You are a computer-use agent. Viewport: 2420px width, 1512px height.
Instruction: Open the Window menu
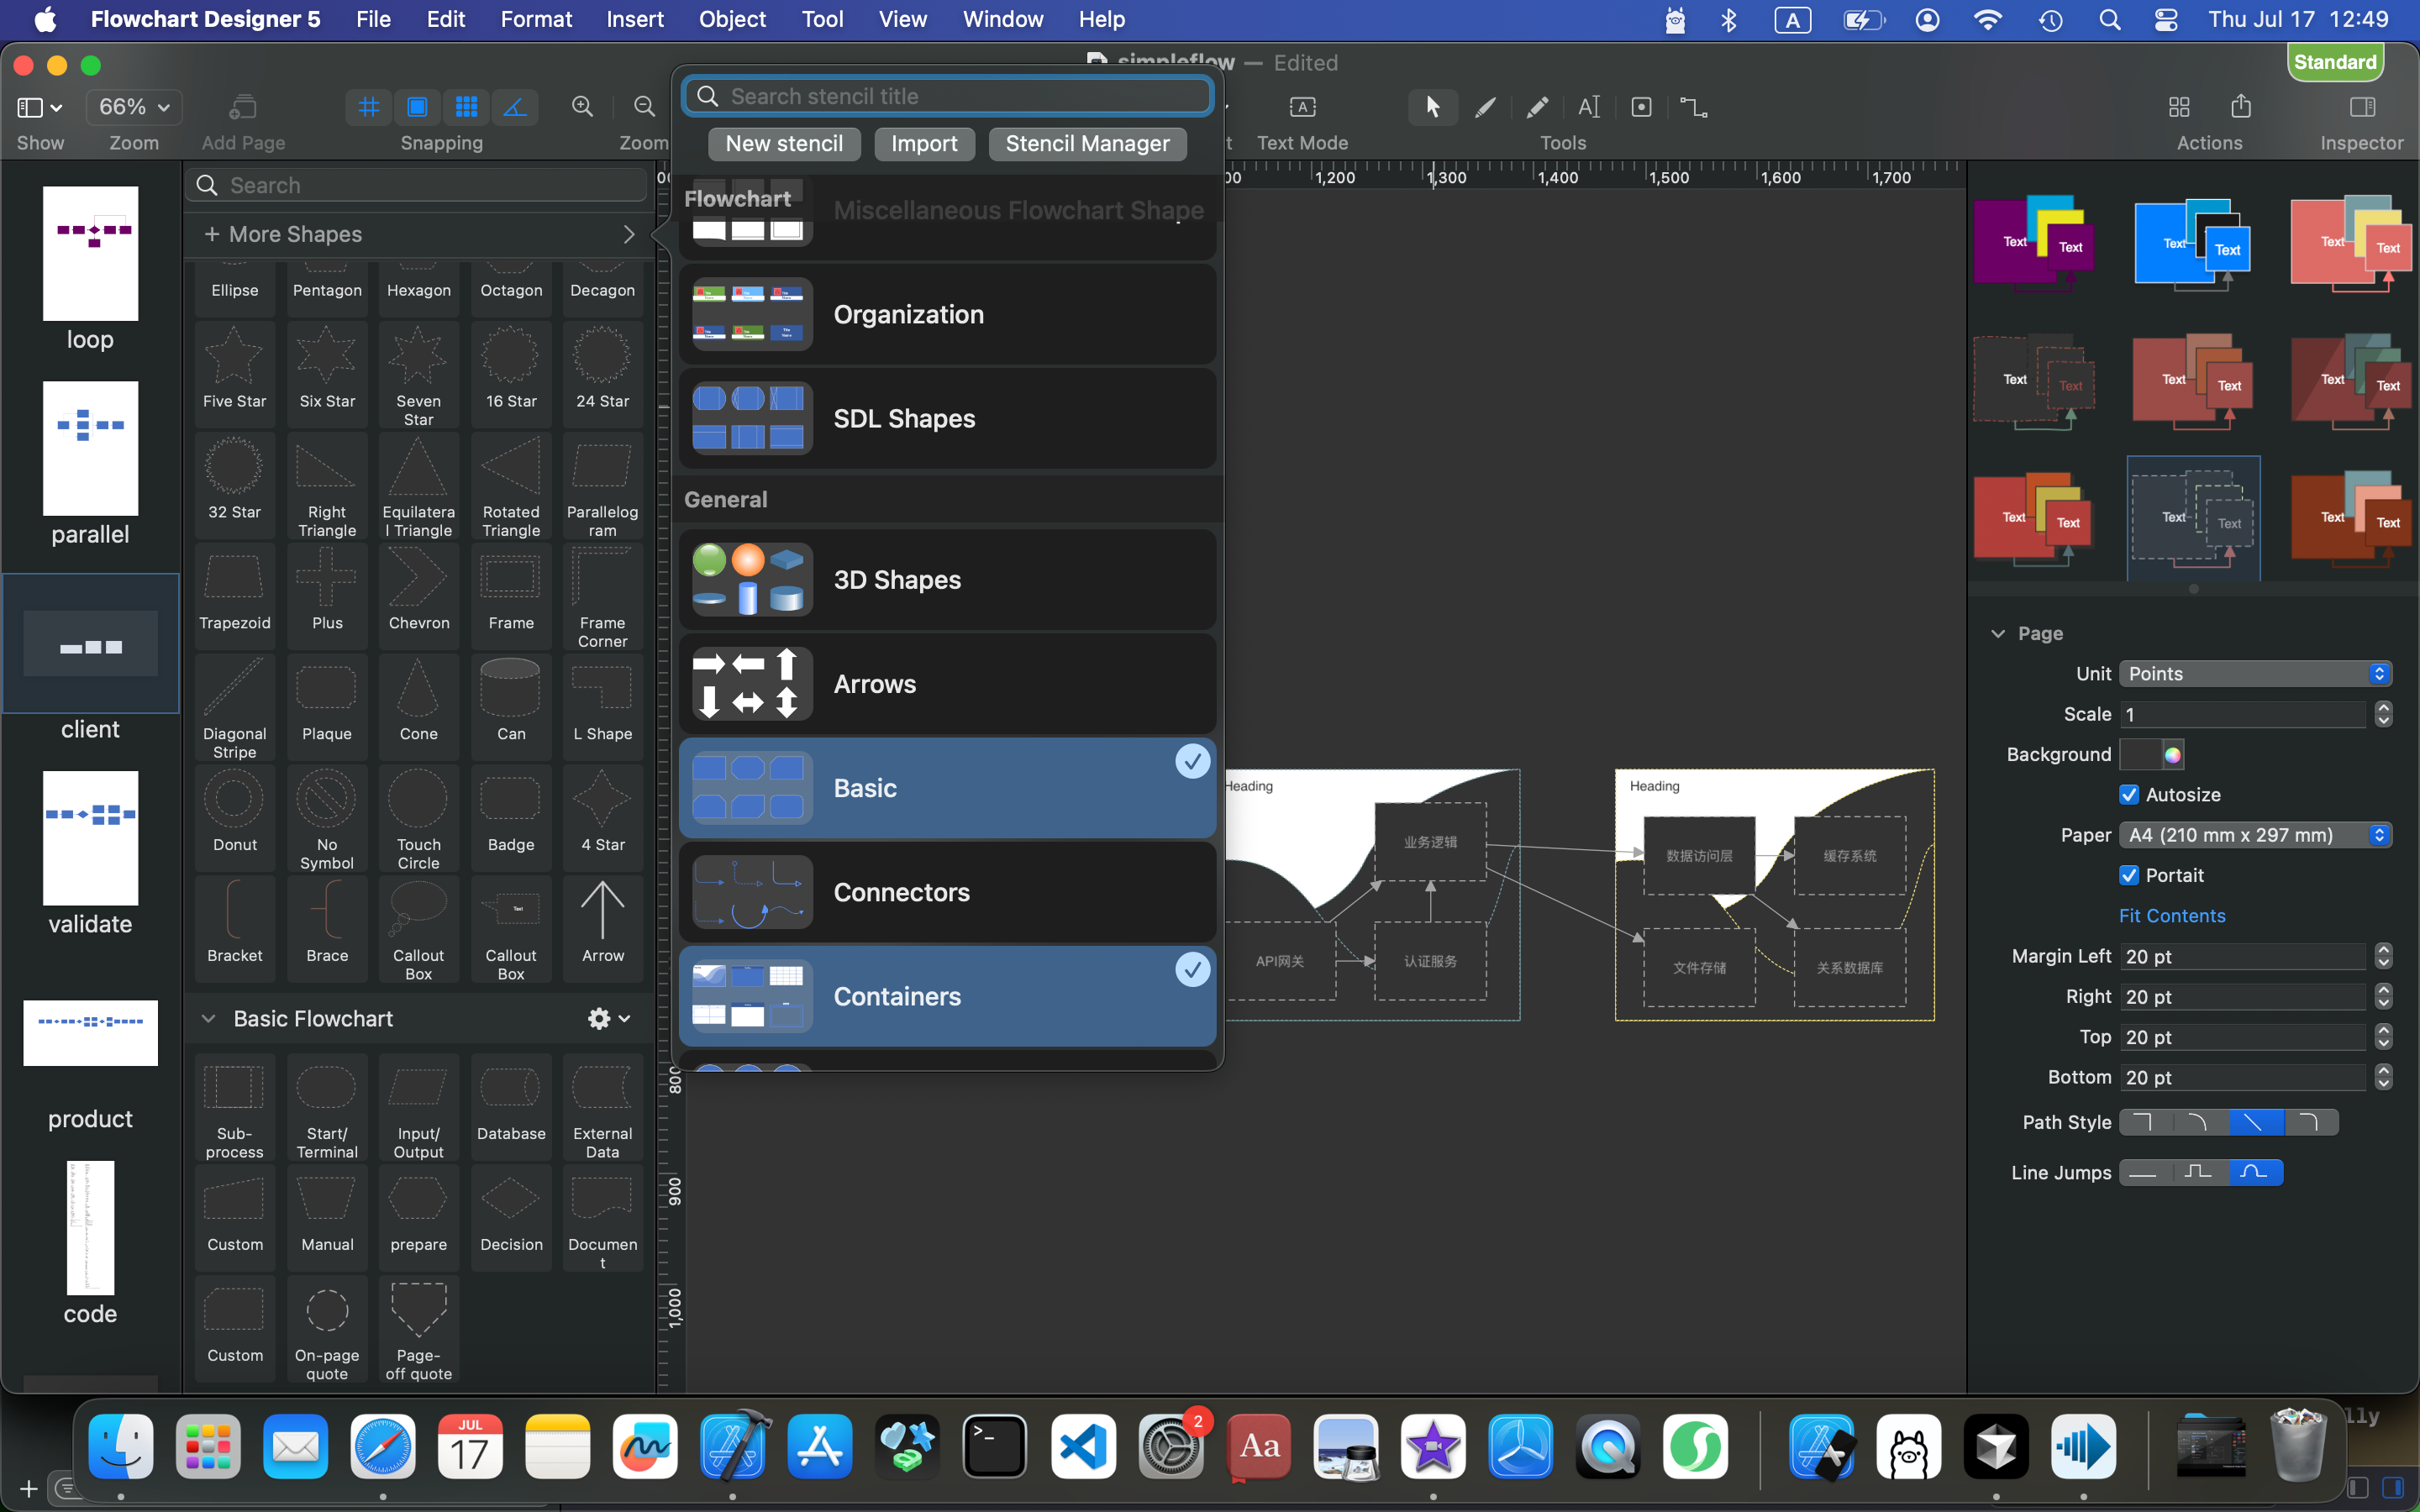pos(1003,19)
